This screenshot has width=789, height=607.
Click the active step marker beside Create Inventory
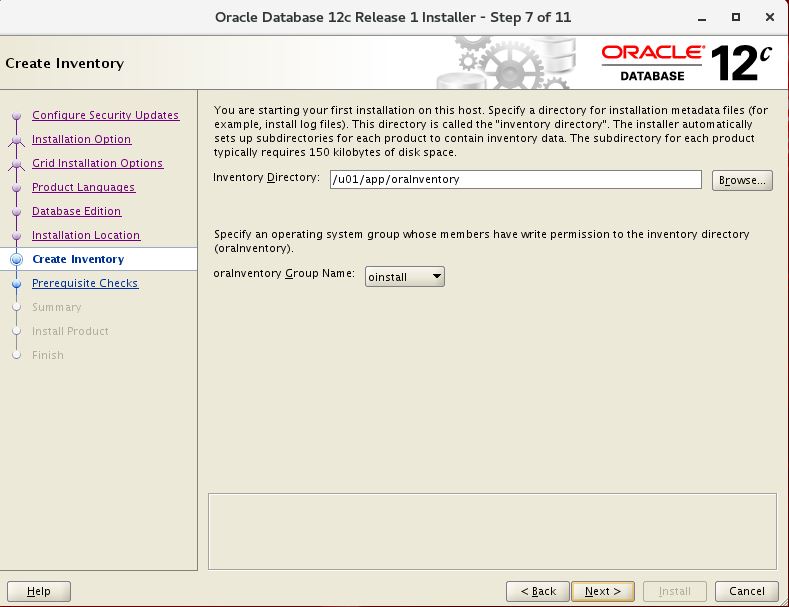click(17, 259)
